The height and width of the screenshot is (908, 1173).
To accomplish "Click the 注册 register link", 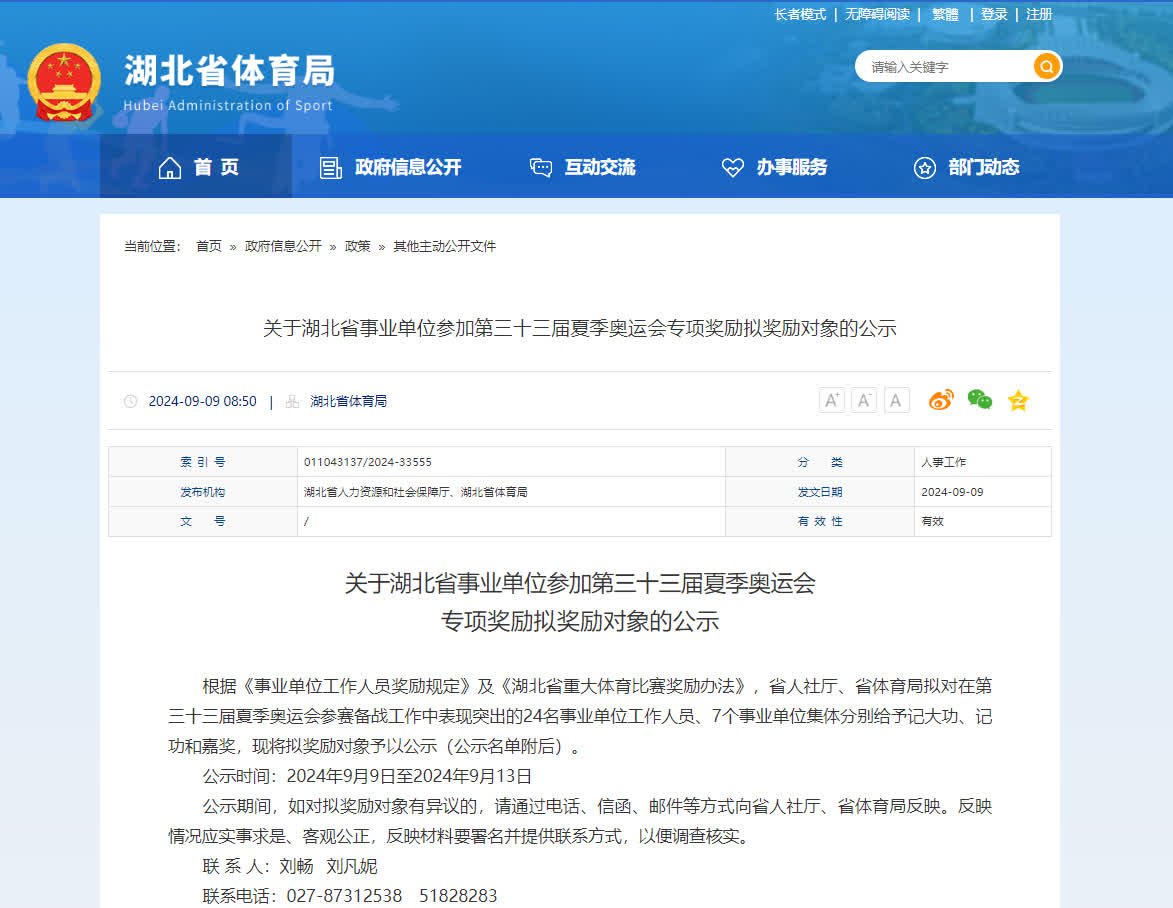I will (x=1039, y=14).
